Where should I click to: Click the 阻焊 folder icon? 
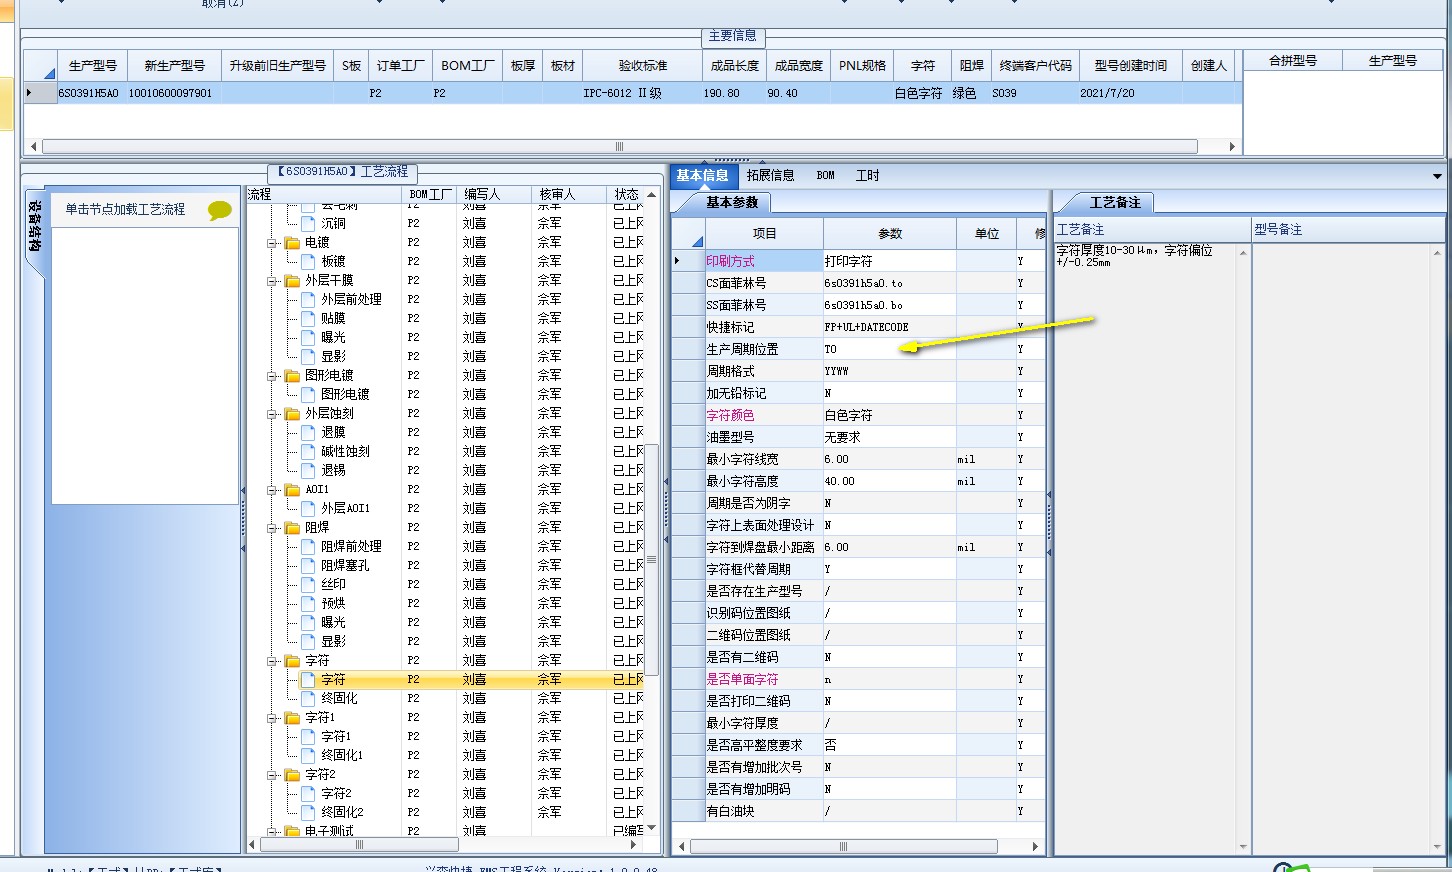pyautogui.click(x=292, y=528)
